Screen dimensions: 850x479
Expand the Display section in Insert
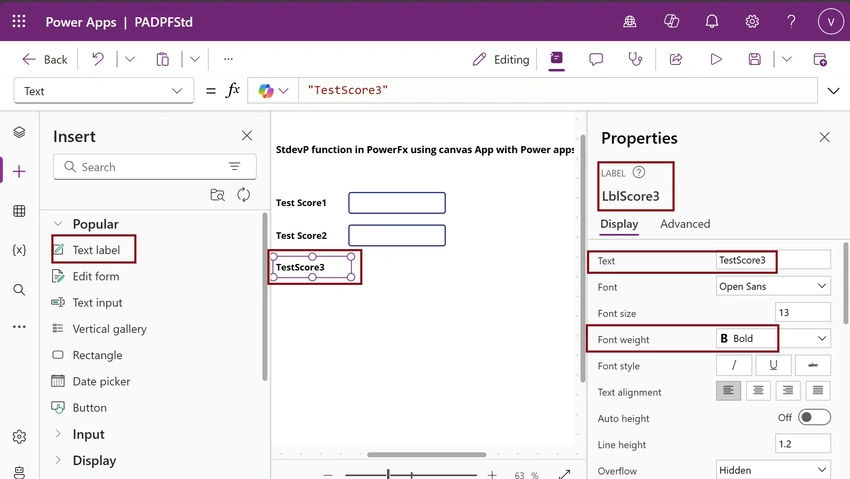pos(57,460)
